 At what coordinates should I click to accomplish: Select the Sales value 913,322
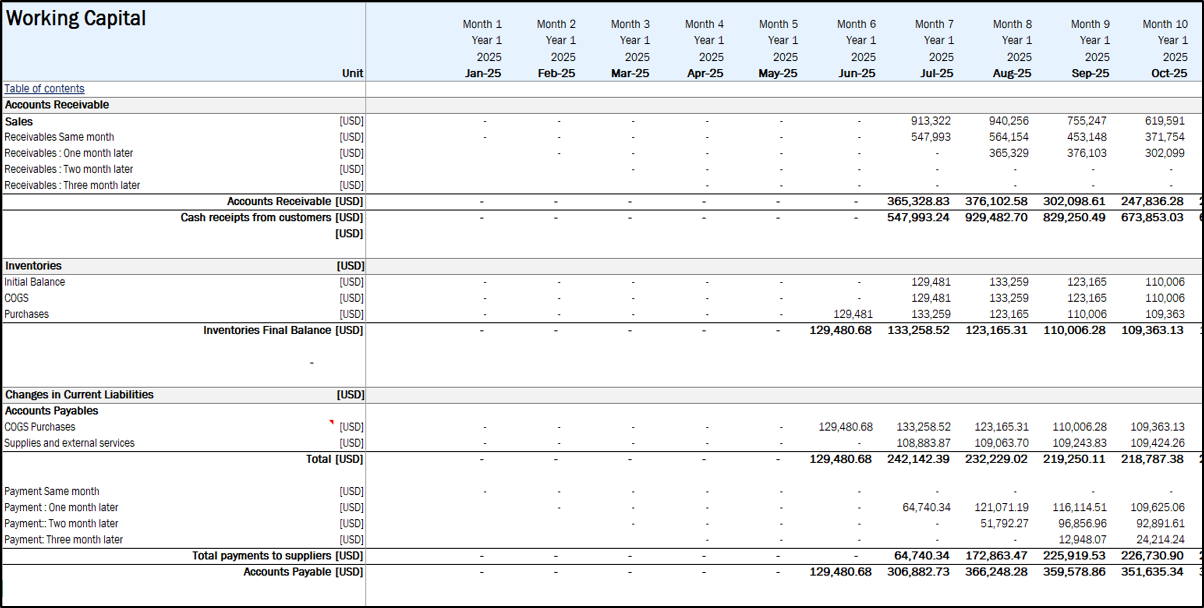[x=930, y=121]
